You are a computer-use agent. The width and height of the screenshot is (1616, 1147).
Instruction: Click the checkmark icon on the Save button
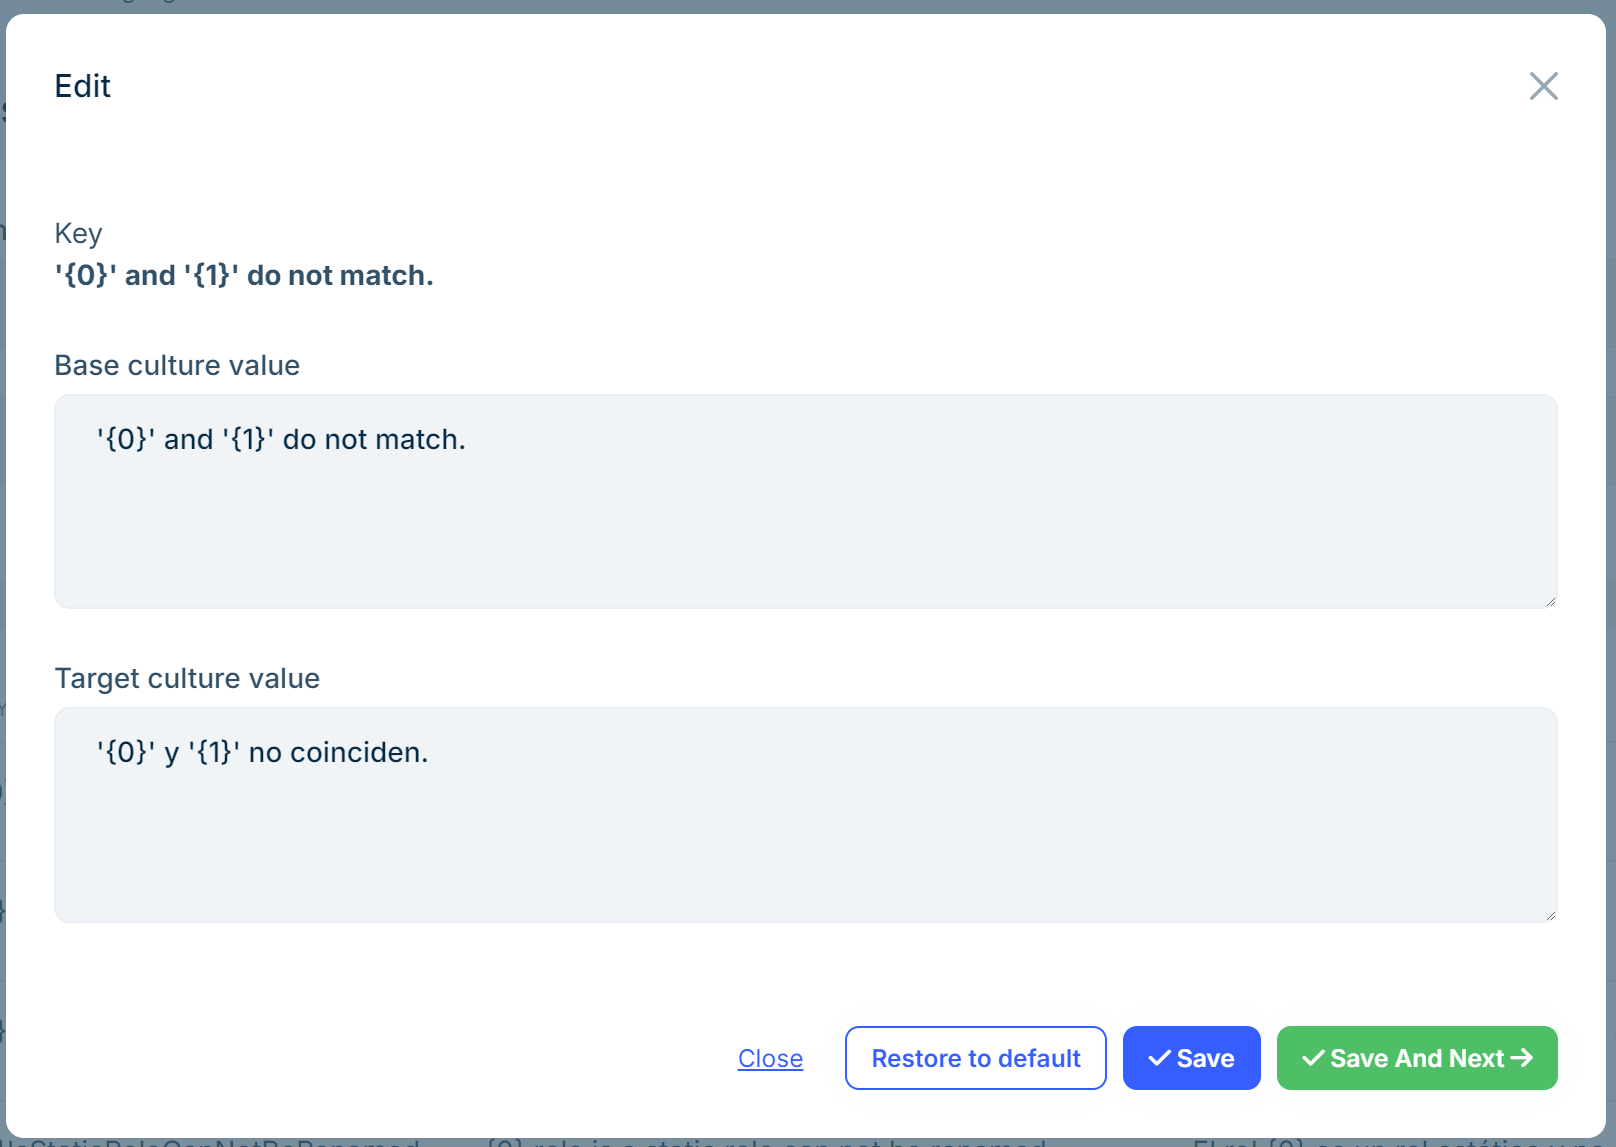(x=1159, y=1058)
